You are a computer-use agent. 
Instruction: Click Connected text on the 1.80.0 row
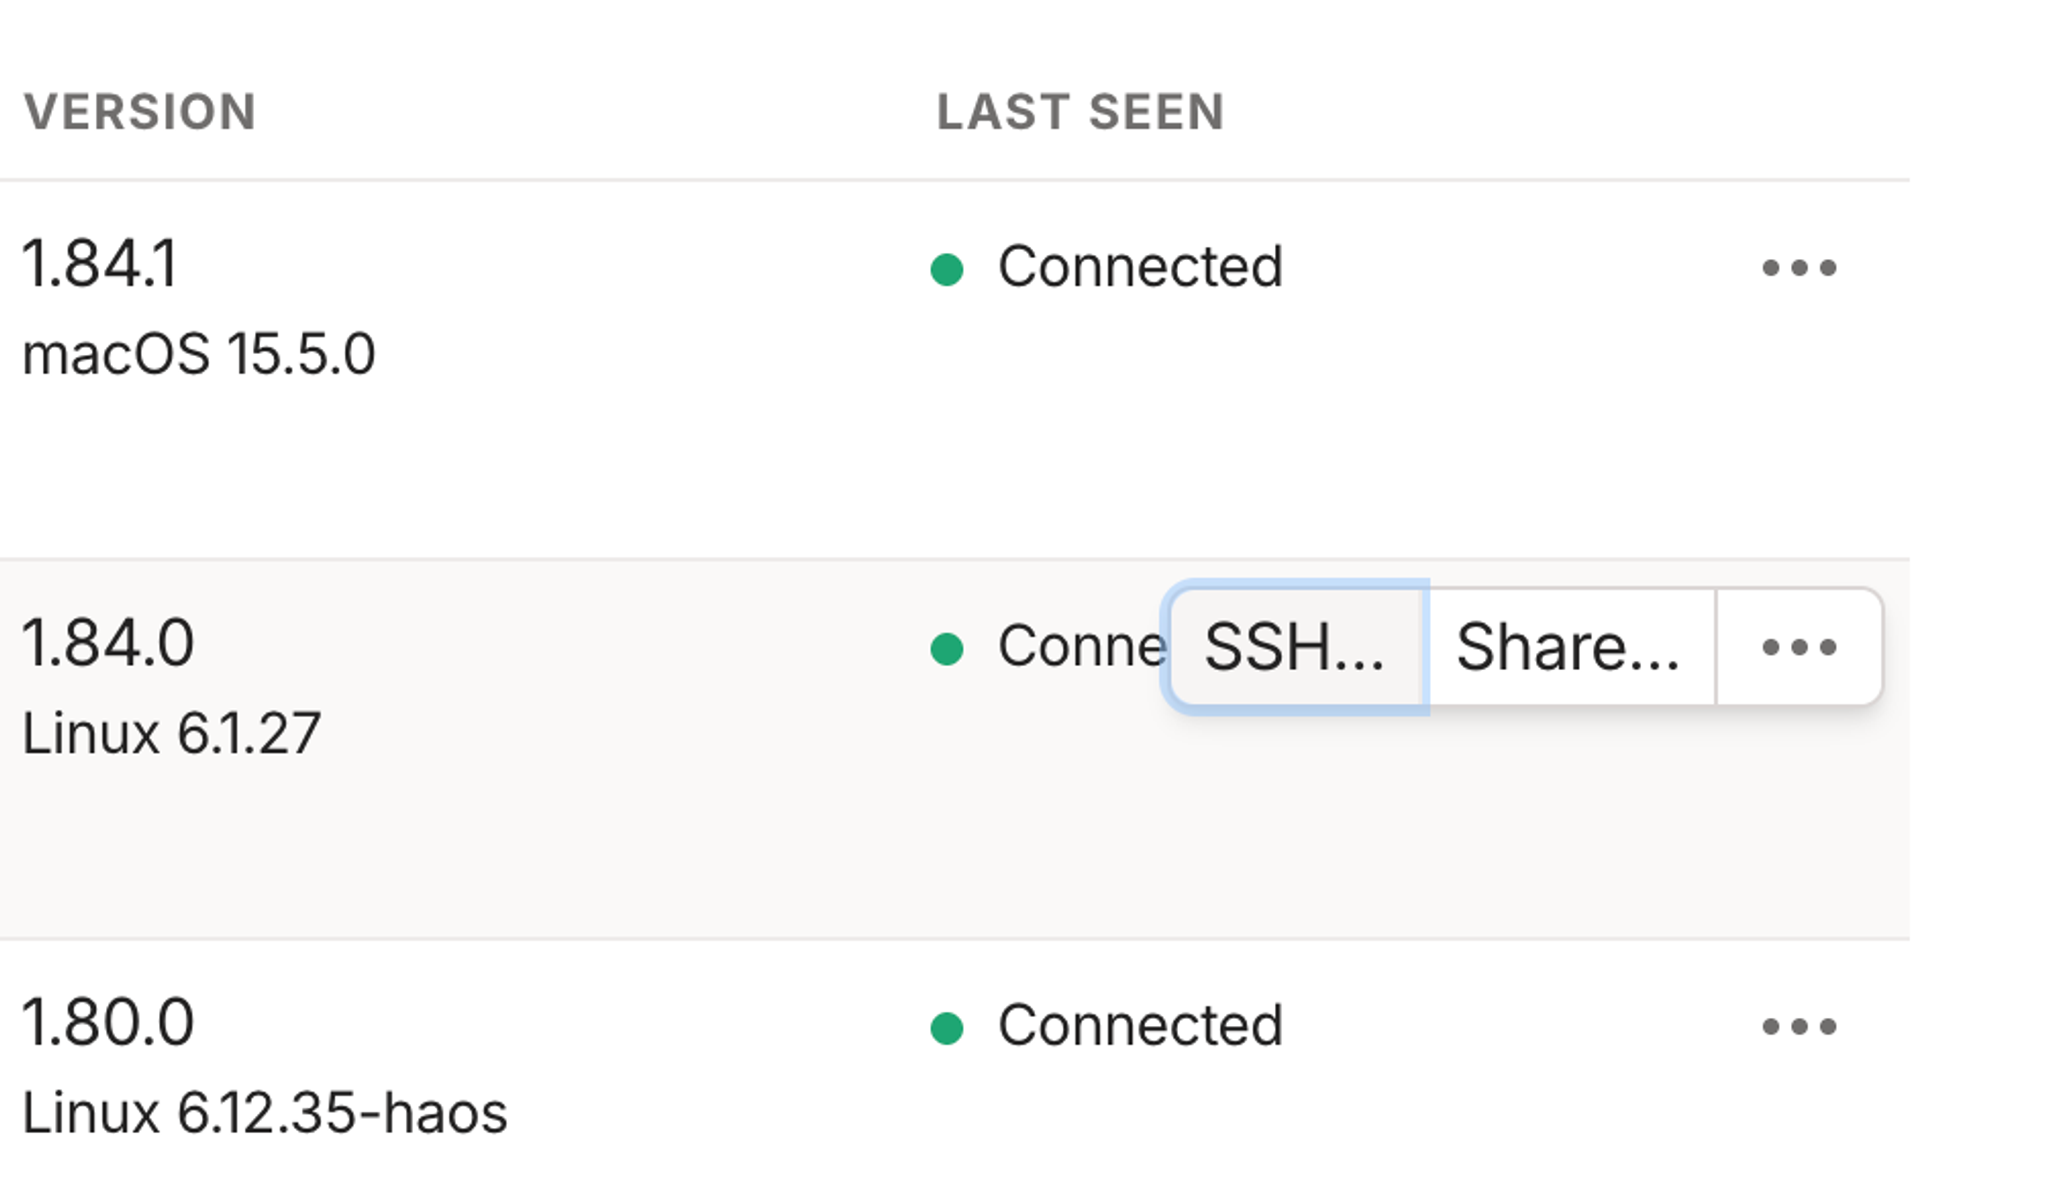point(1140,1024)
